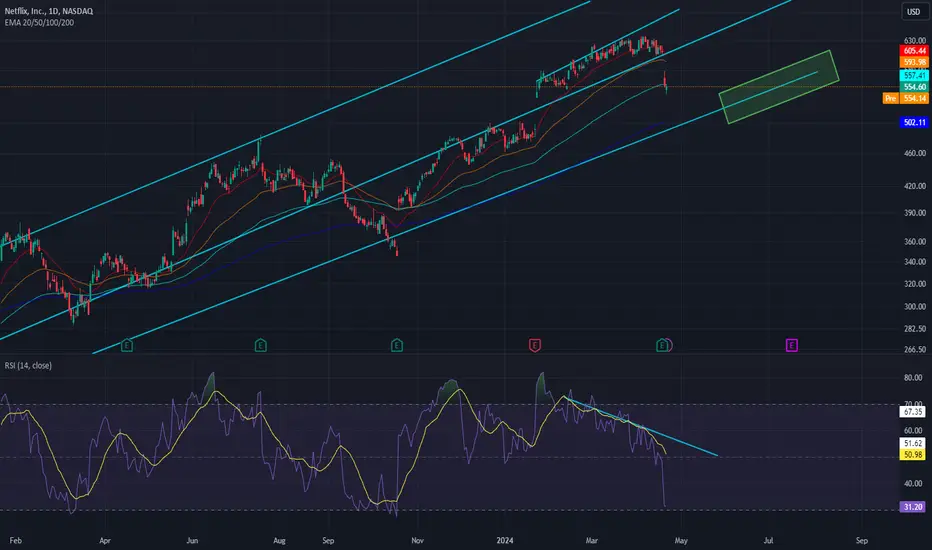Click the 266.50 price axis tick
The height and width of the screenshot is (550, 932).
[x=915, y=350]
